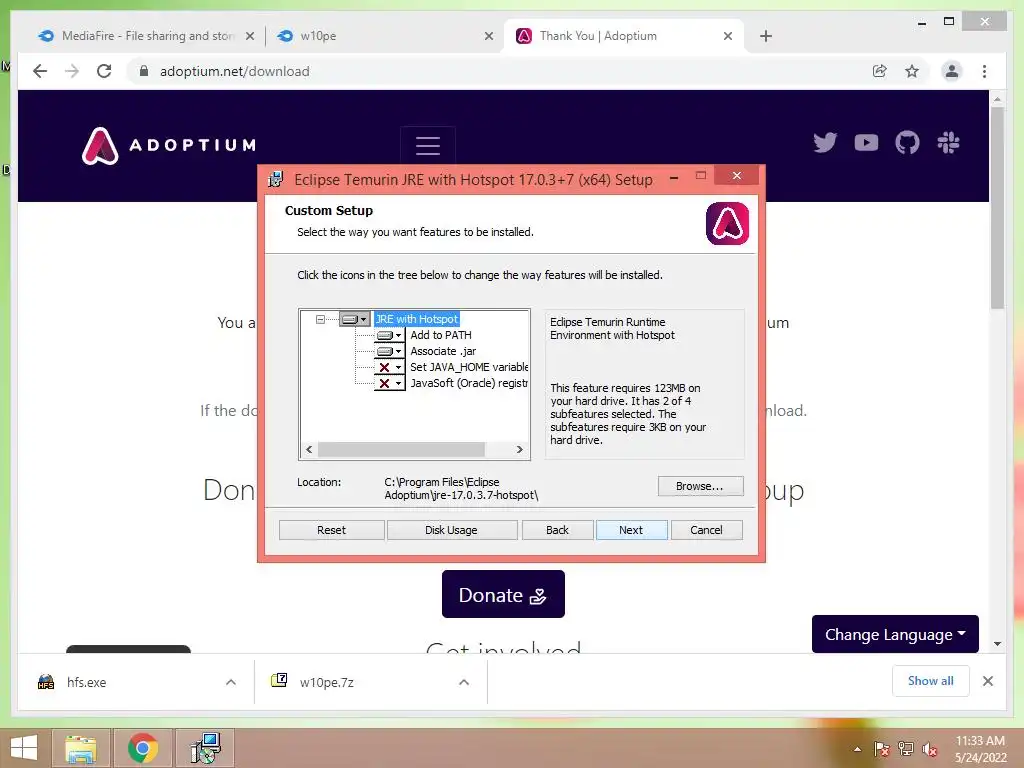Click feature tree scroll right arrow

[520, 449]
